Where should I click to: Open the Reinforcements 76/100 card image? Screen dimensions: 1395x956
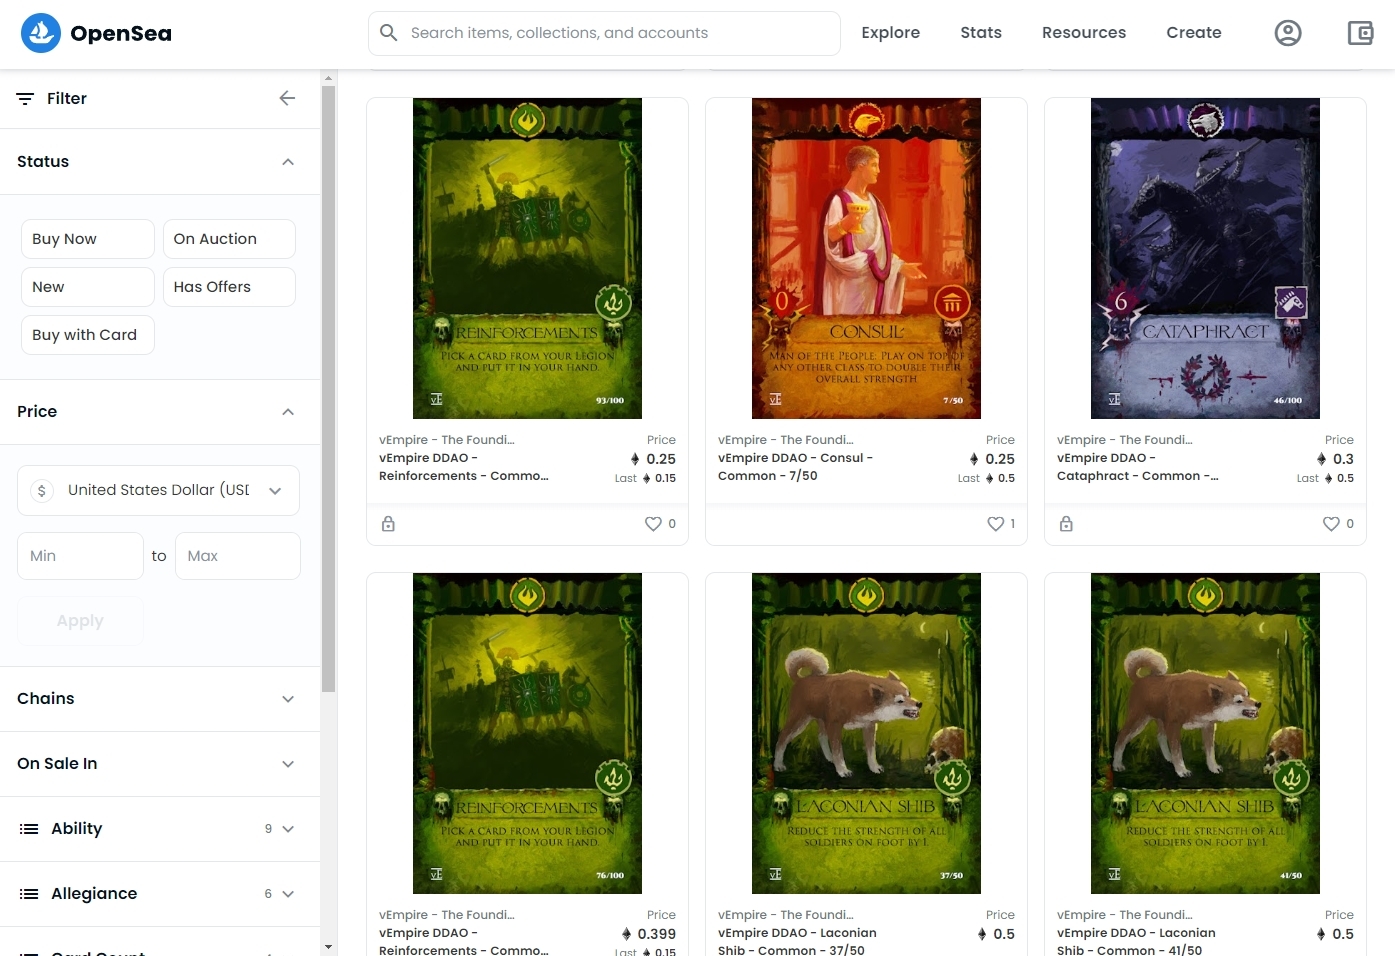[527, 733]
